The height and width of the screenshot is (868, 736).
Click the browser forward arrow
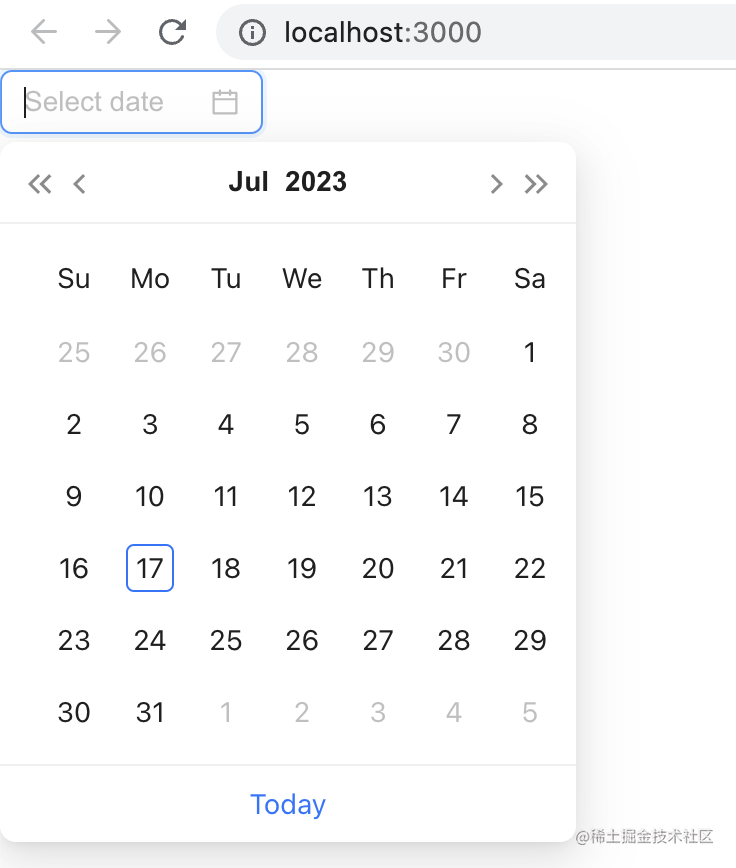tap(108, 32)
